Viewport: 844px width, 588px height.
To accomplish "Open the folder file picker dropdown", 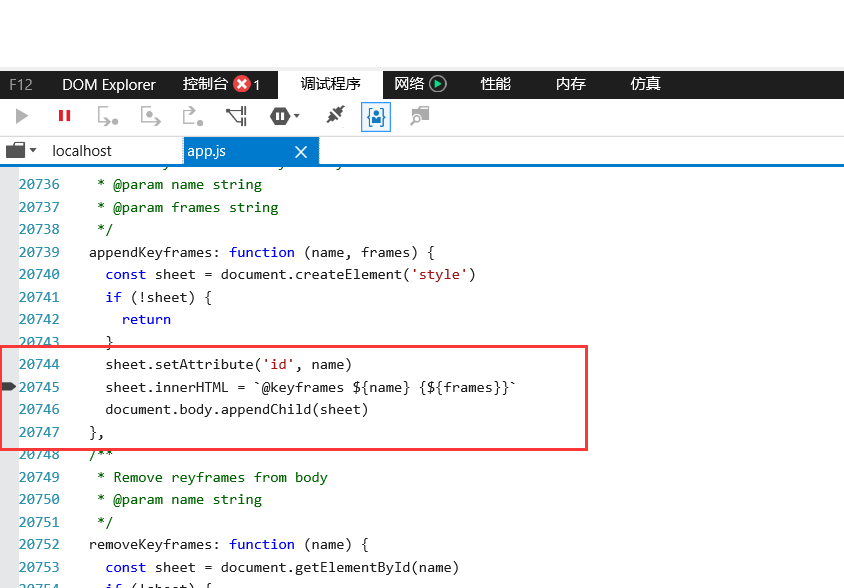I will [x=21, y=151].
